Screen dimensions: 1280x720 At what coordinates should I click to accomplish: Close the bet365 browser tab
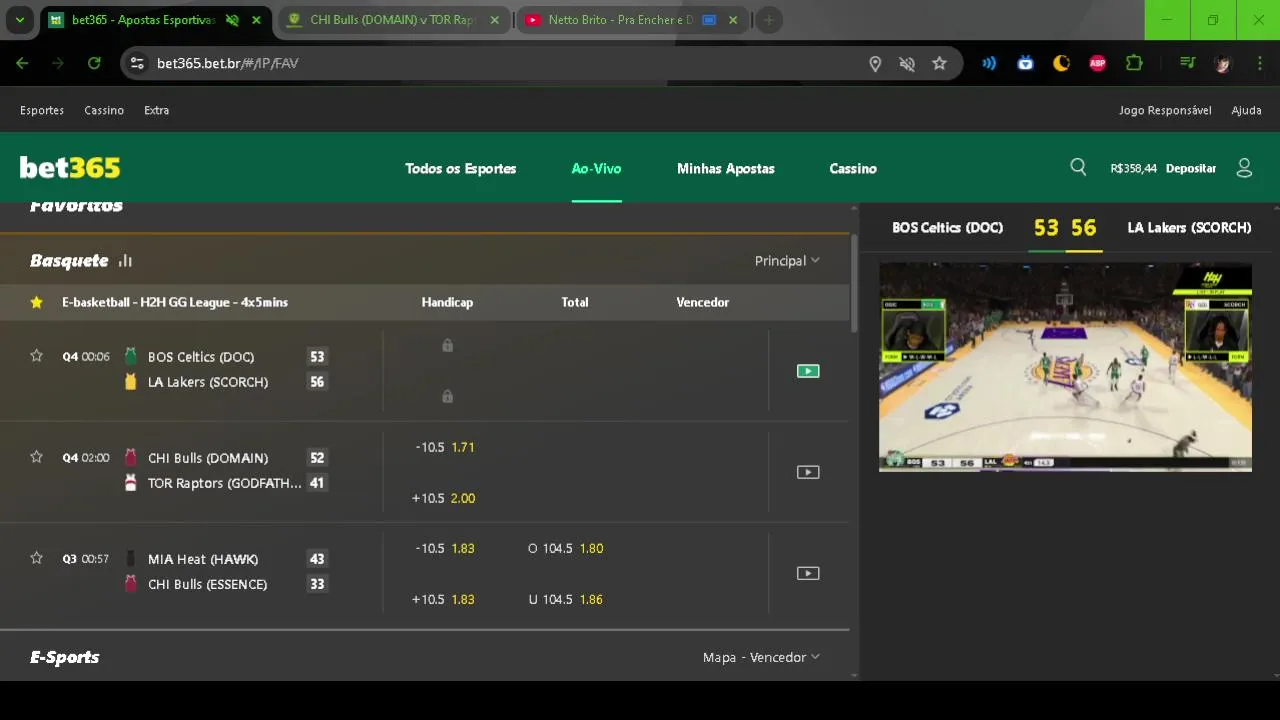tap(256, 20)
